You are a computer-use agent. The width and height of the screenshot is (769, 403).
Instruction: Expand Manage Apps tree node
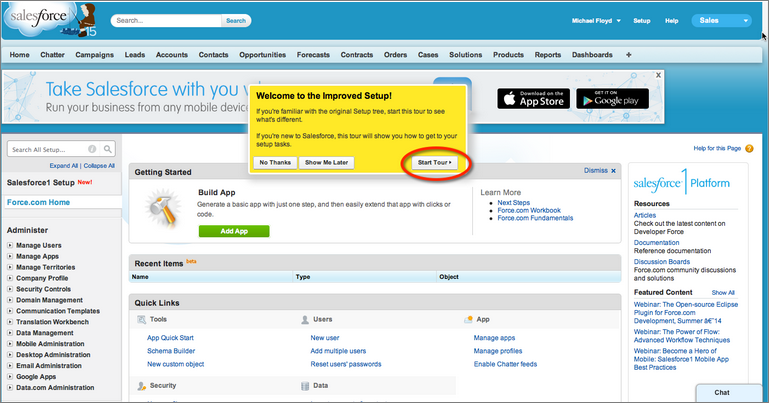(10, 256)
